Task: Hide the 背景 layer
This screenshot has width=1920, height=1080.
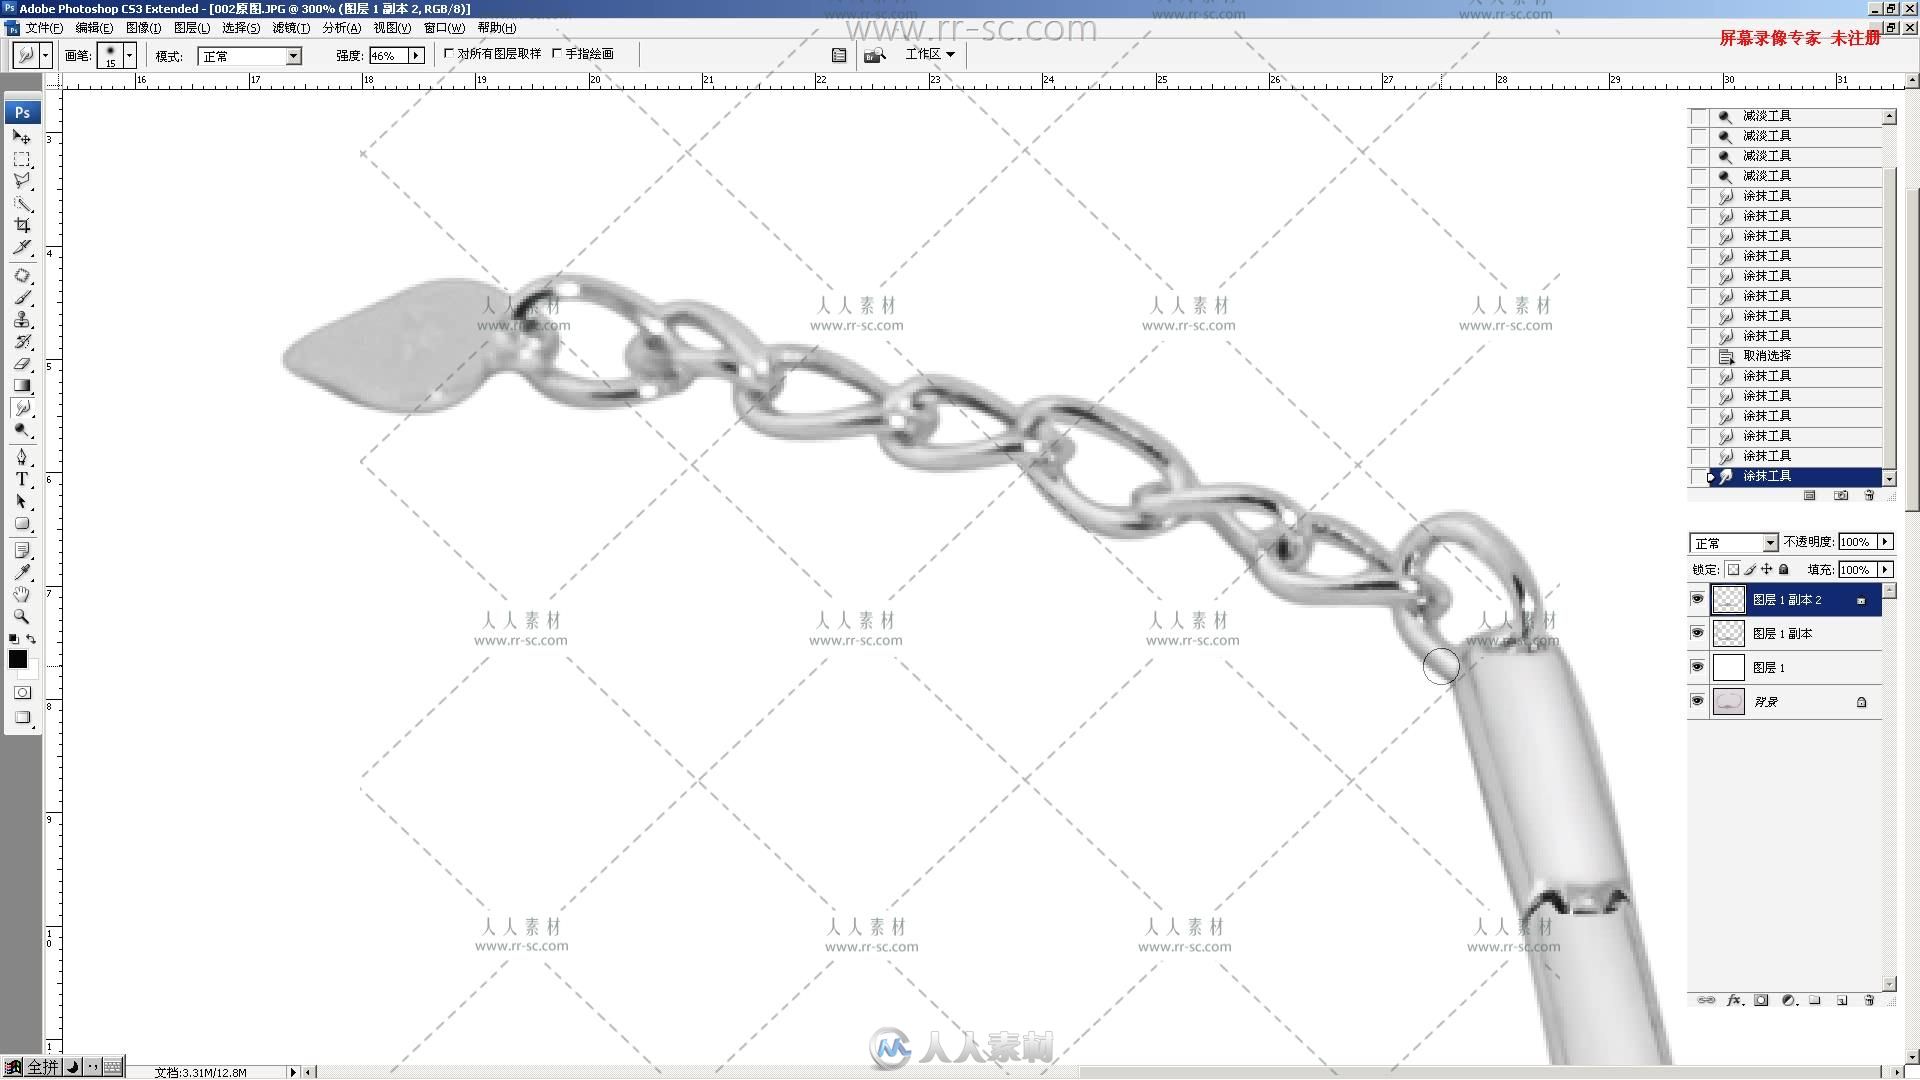Action: [1697, 702]
